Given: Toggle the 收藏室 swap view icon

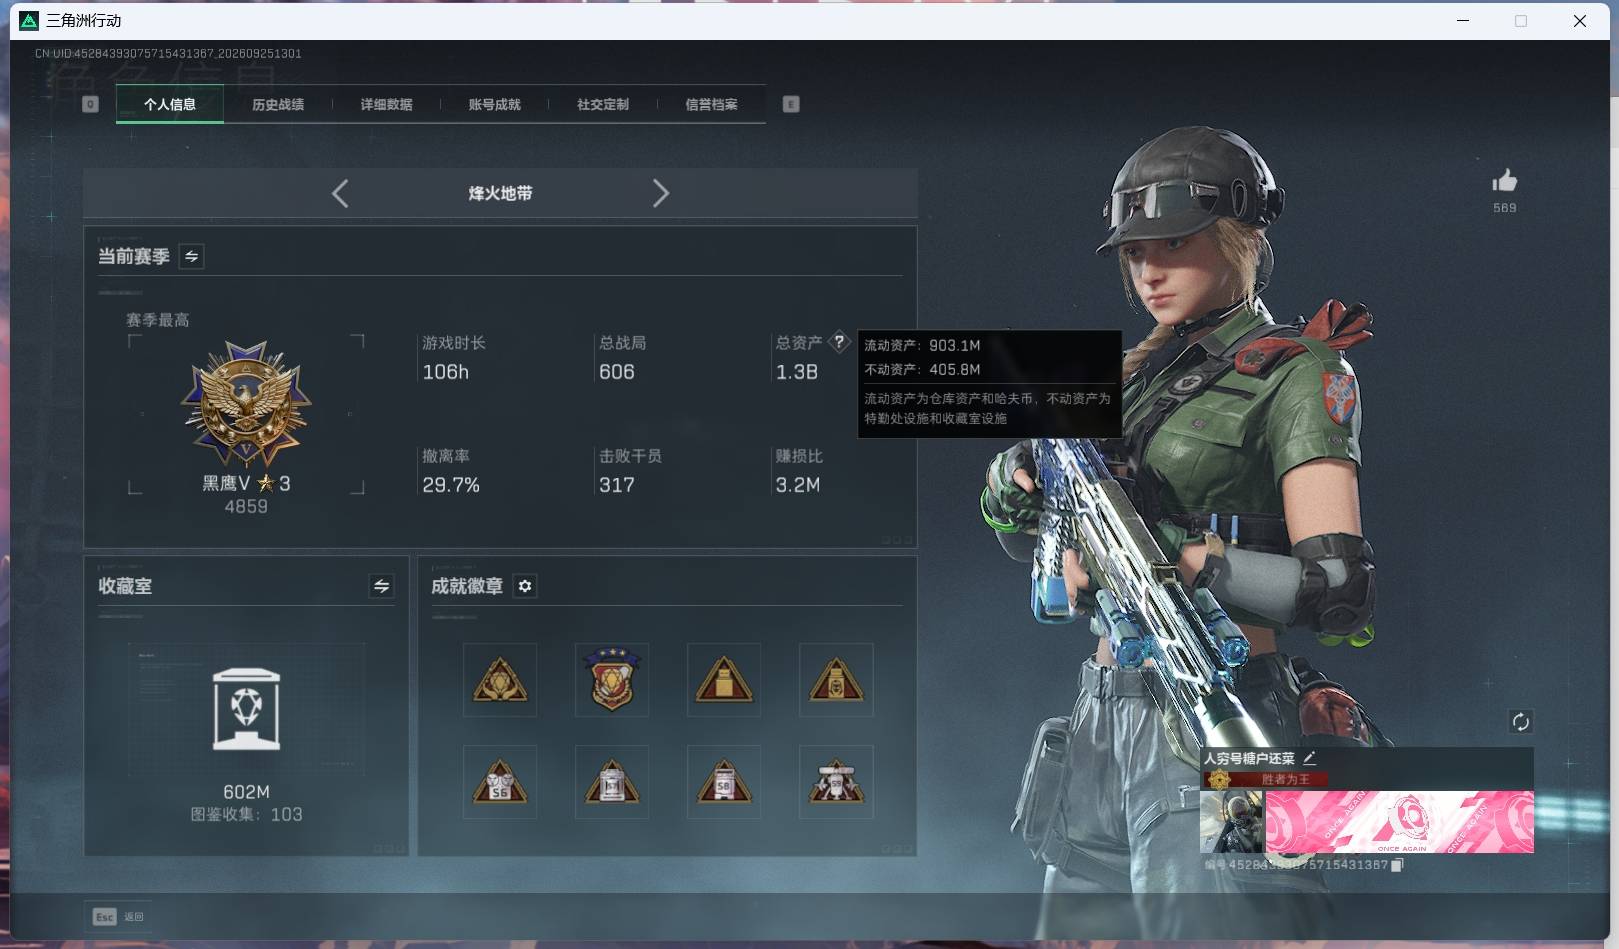Looking at the screenshot, I should (381, 586).
